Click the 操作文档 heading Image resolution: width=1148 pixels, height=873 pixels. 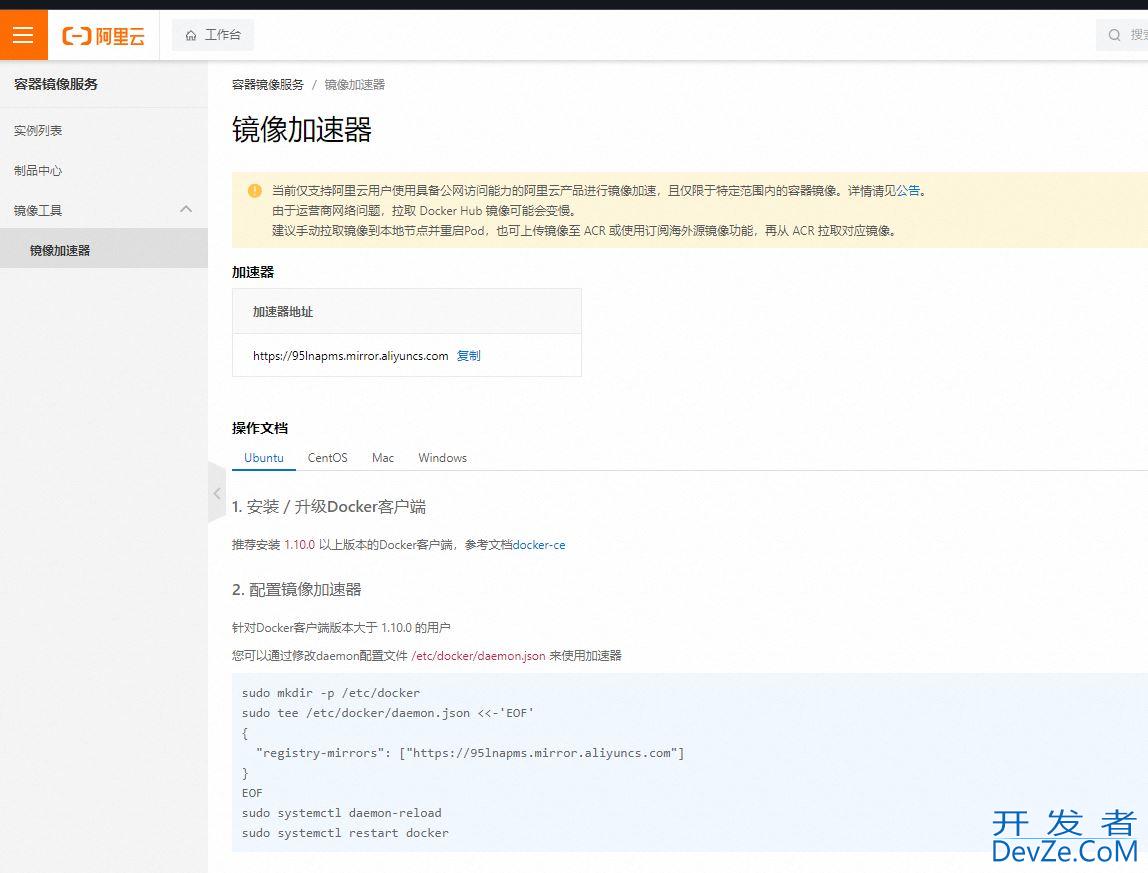point(260,428)
